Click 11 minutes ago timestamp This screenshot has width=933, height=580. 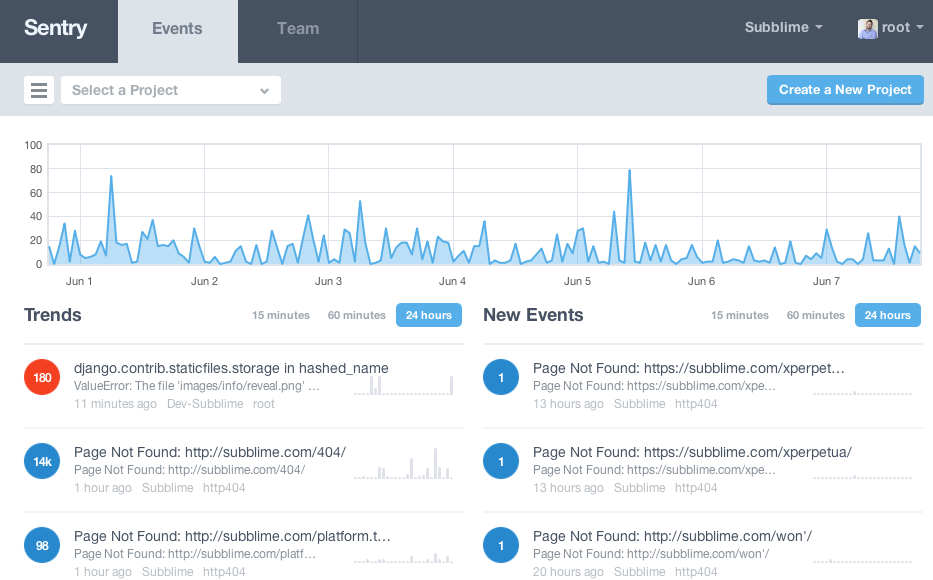pos(115,404)
